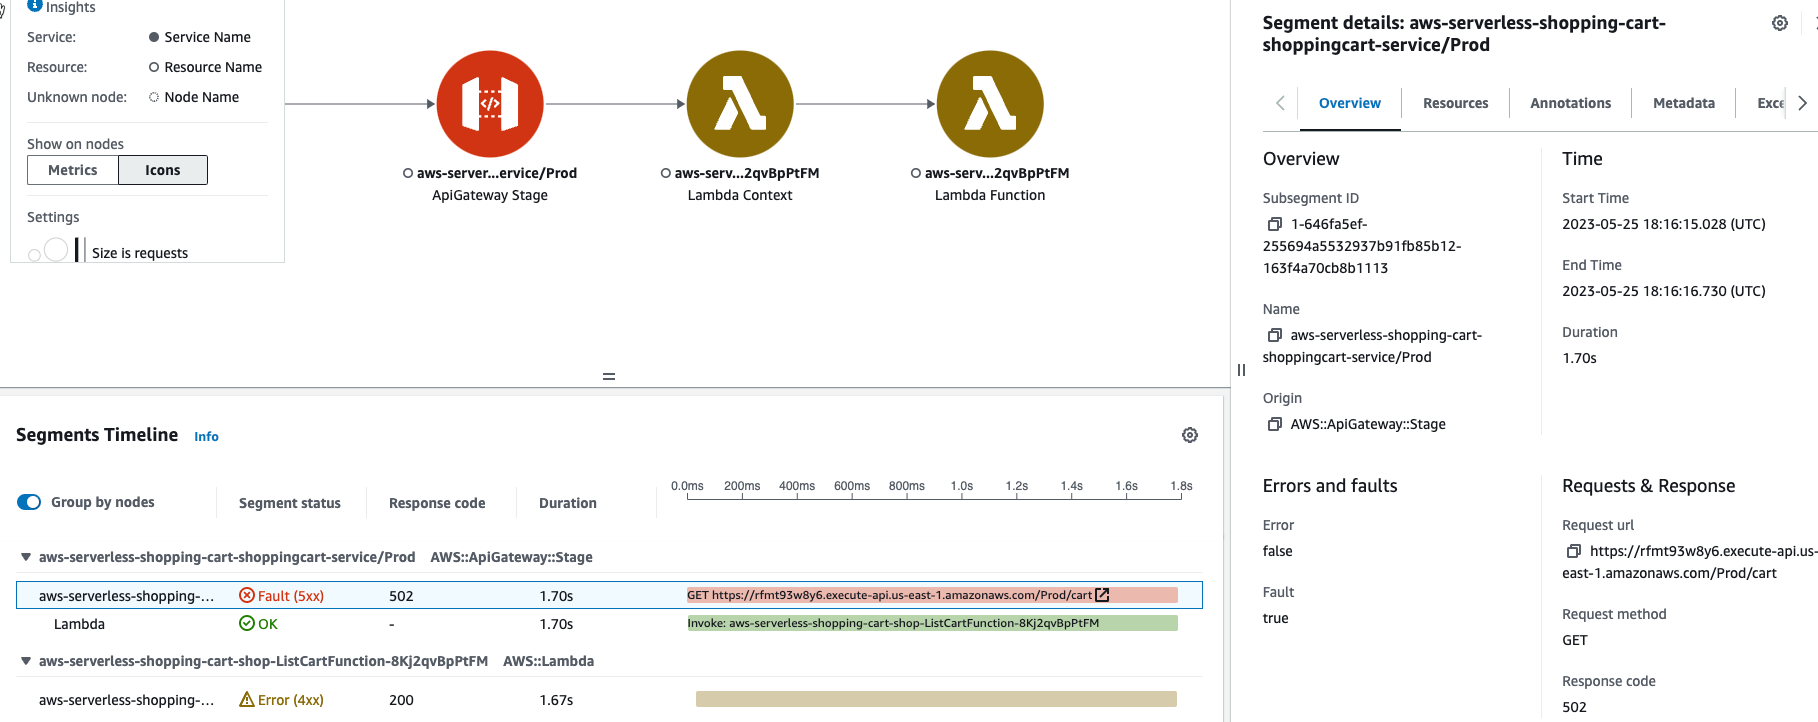
Task: Click the Fault (5xx) status icon
Action: (x=247, y=596)
